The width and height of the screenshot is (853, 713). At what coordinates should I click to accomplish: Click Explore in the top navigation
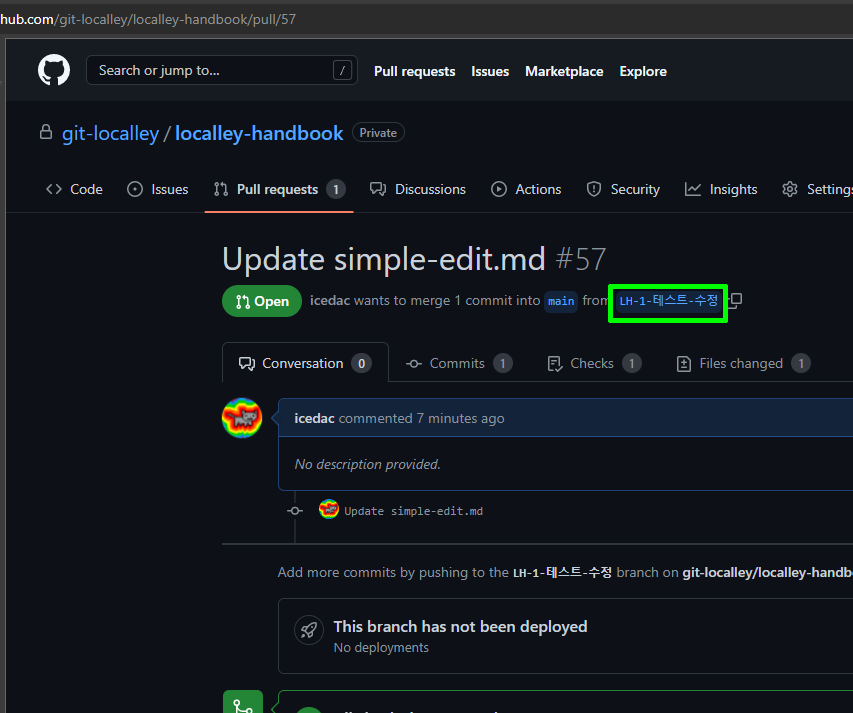[x=643, y=71]
